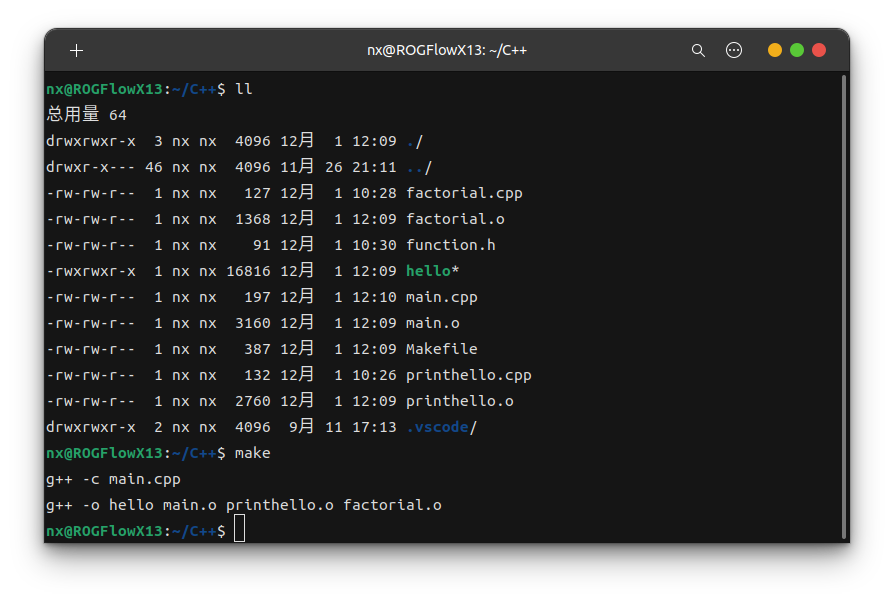The height and width of the screenshot is (603, 894).
Task: Click the cursor block at the last prompt
Action: click(x=239, y=530)
